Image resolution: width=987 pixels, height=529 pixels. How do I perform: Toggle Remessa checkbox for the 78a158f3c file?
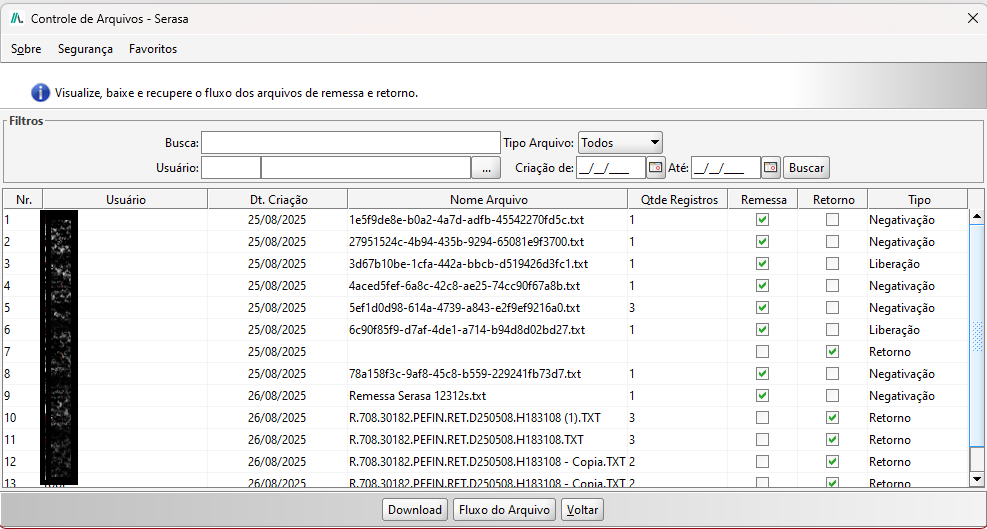click(x=762, y=373)
